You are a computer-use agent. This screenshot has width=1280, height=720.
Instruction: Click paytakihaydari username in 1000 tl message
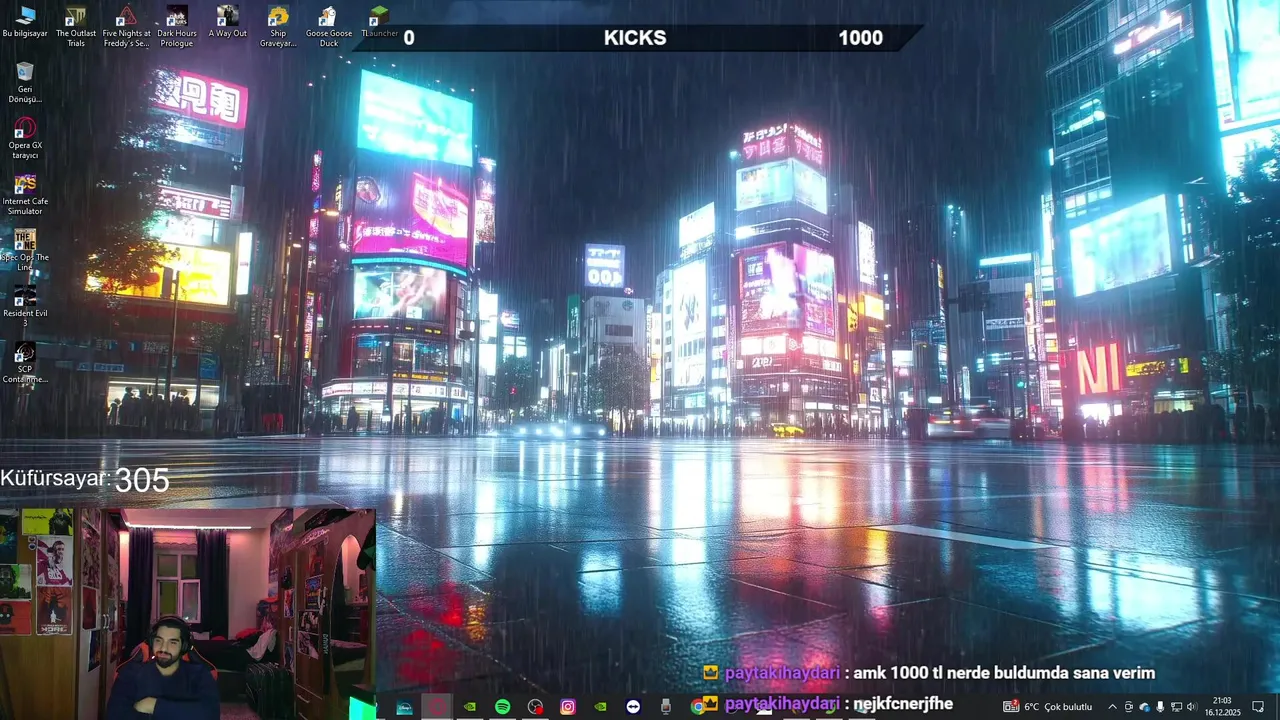pyautogui.click(x=782, y=673)
